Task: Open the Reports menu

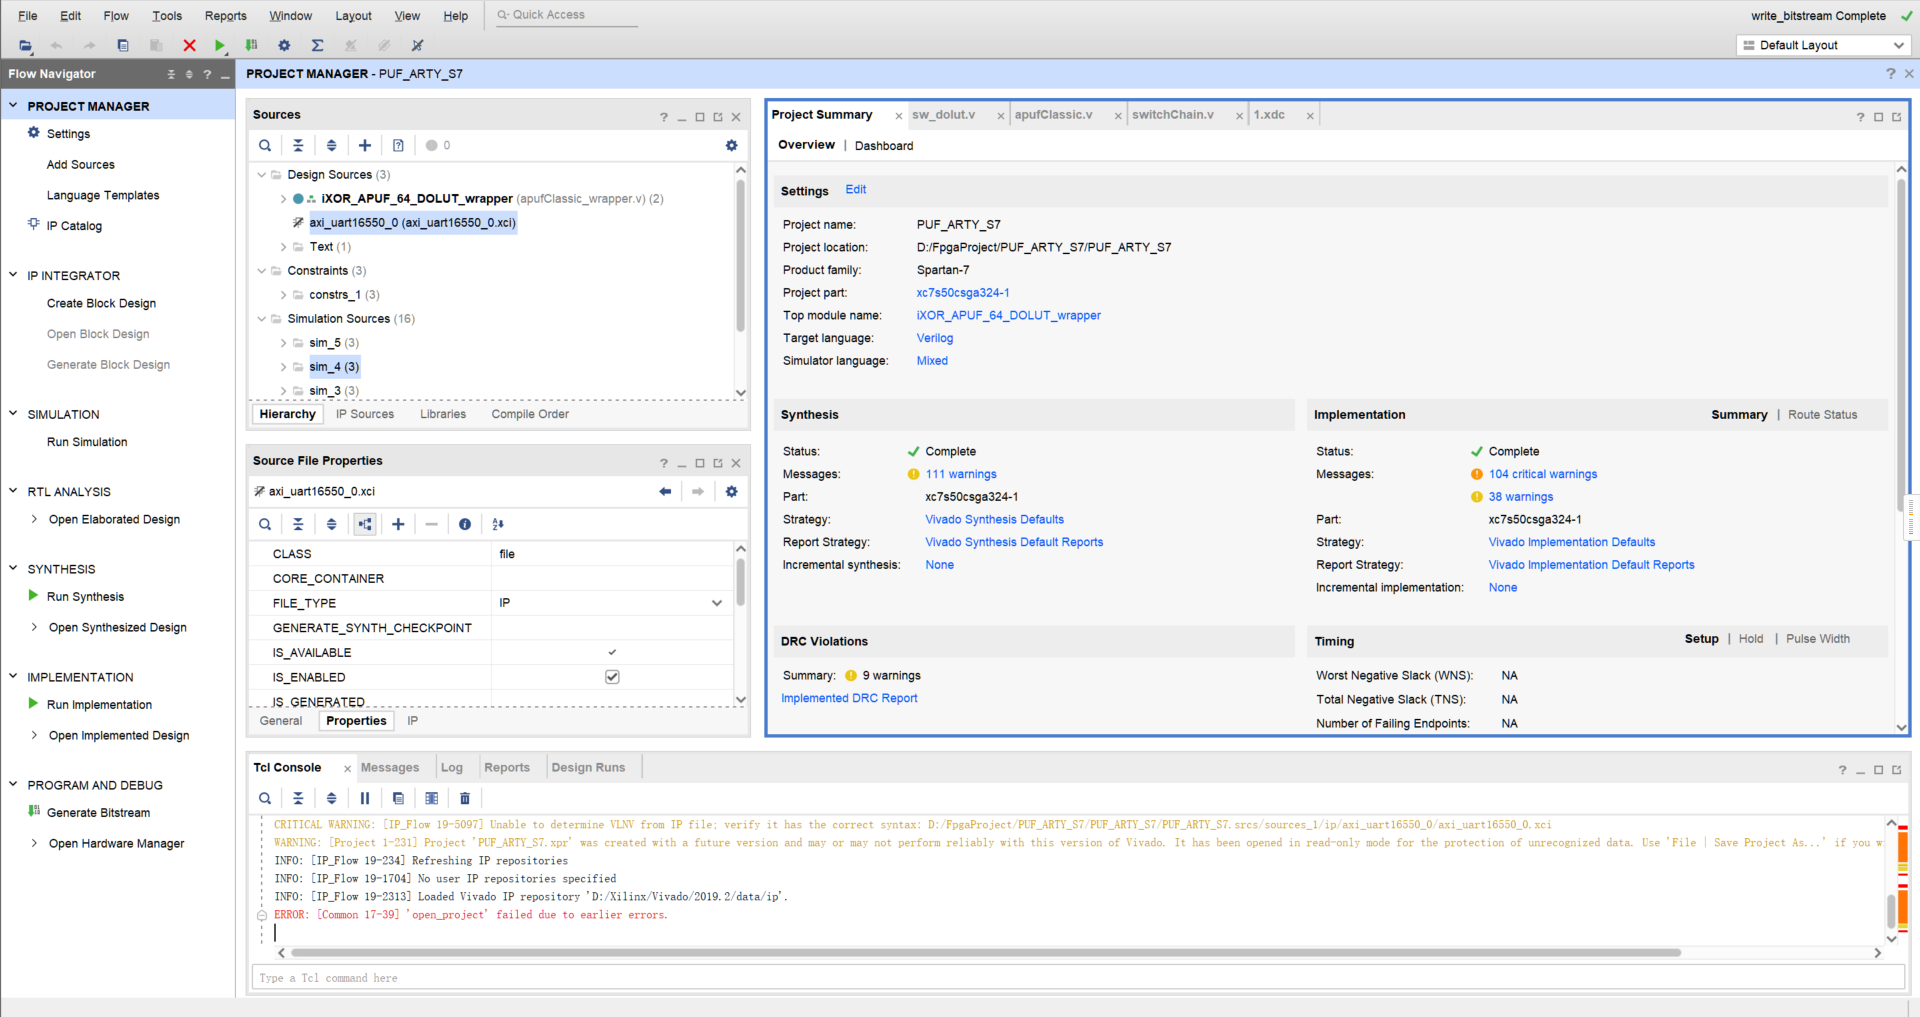Action: click(225, 16)
